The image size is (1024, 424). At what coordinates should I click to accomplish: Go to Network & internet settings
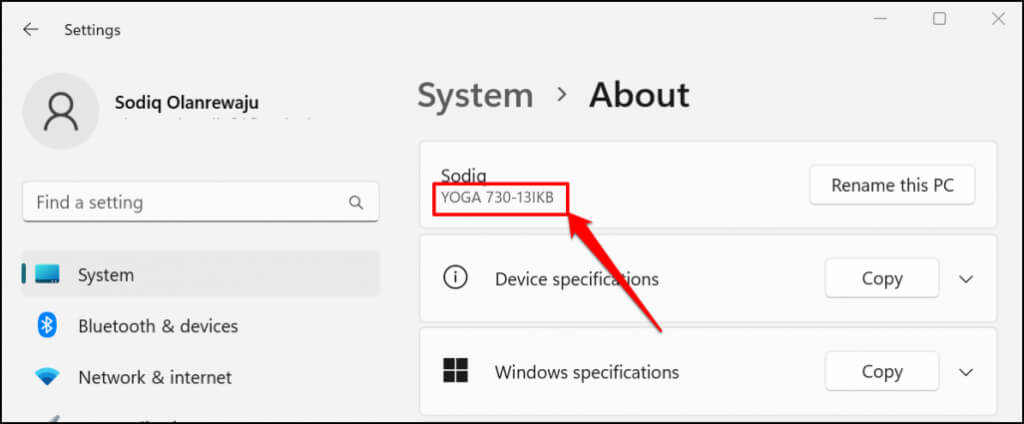click(x=155, y=377)
